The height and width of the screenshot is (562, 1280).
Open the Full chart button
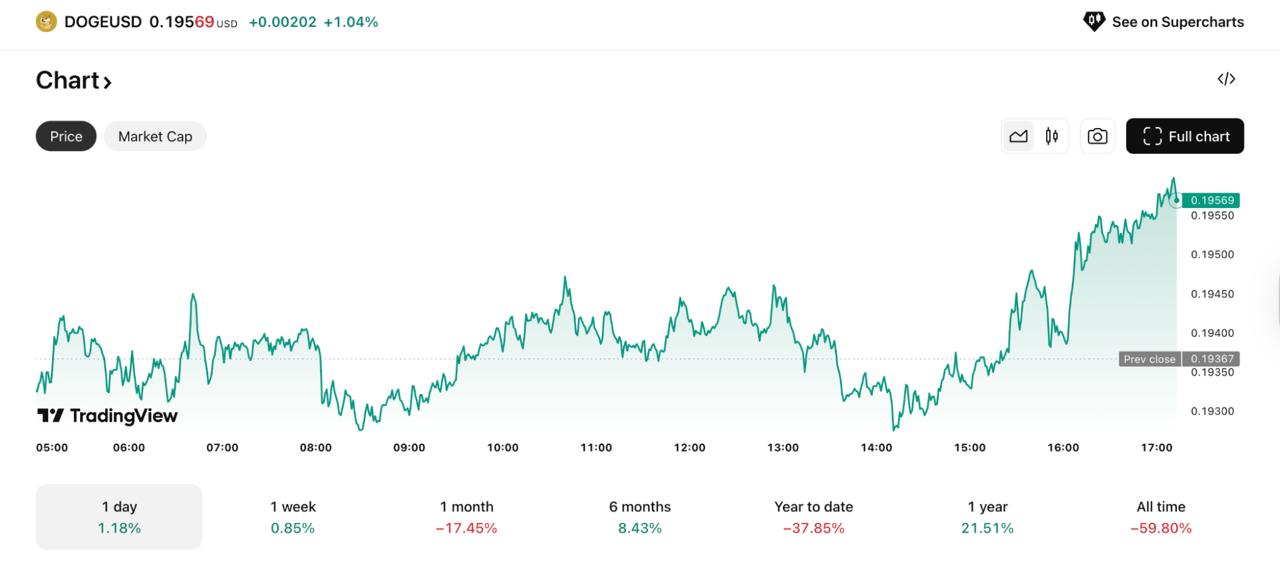[1185, 136]
